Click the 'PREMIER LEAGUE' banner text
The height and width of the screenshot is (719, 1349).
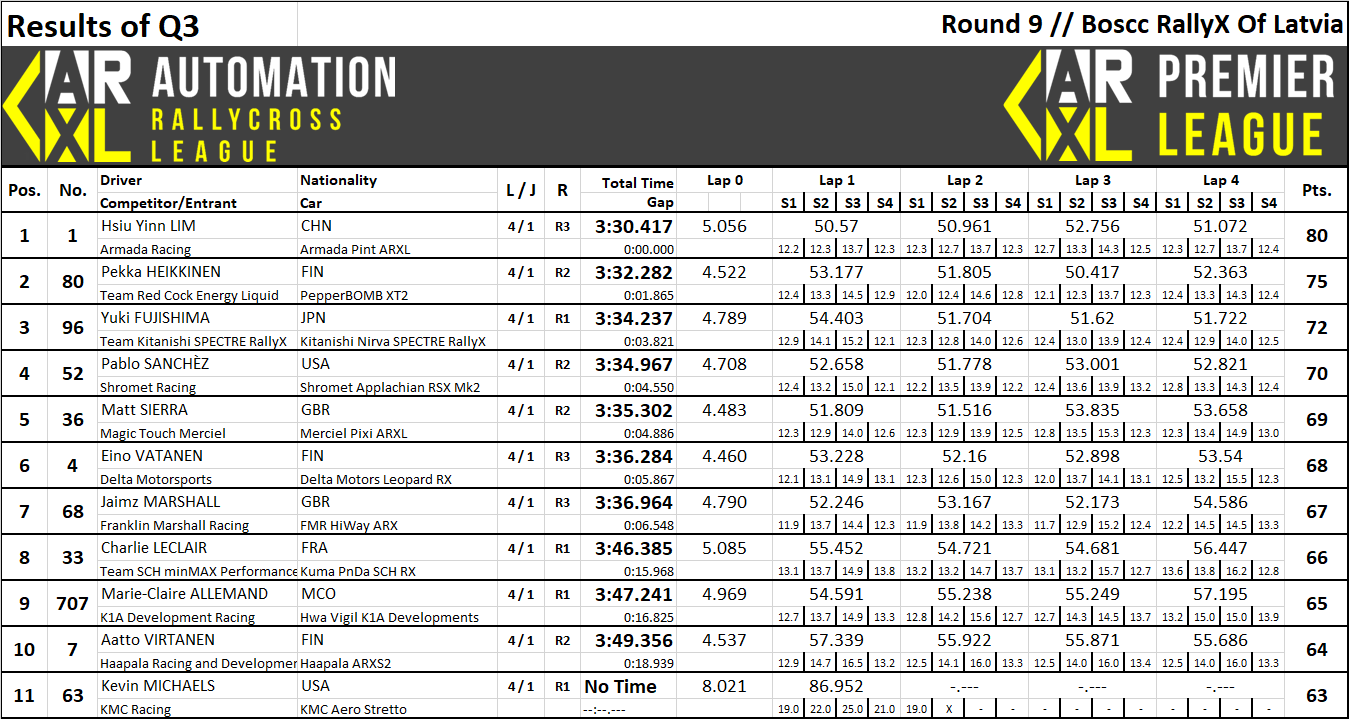1246,106
